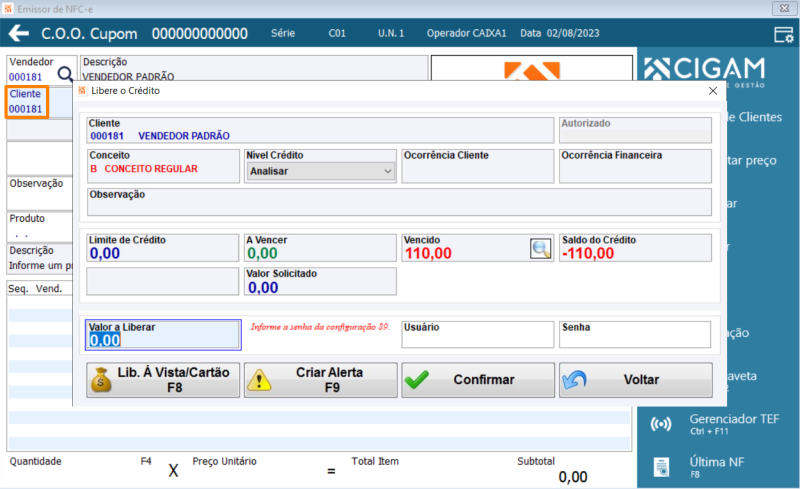The width and height of the screenshot is (800, 489).
Task: Click client name VENDEDOR PADRÃO in dialog
Action: [184, 136]
